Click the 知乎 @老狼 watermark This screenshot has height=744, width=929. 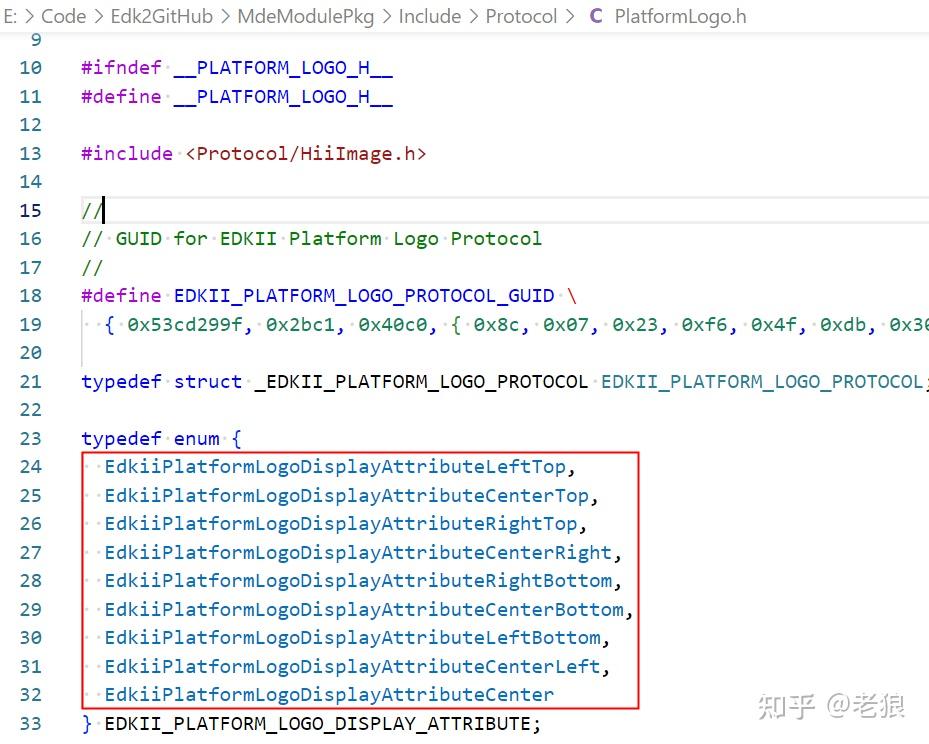[833, 705]
